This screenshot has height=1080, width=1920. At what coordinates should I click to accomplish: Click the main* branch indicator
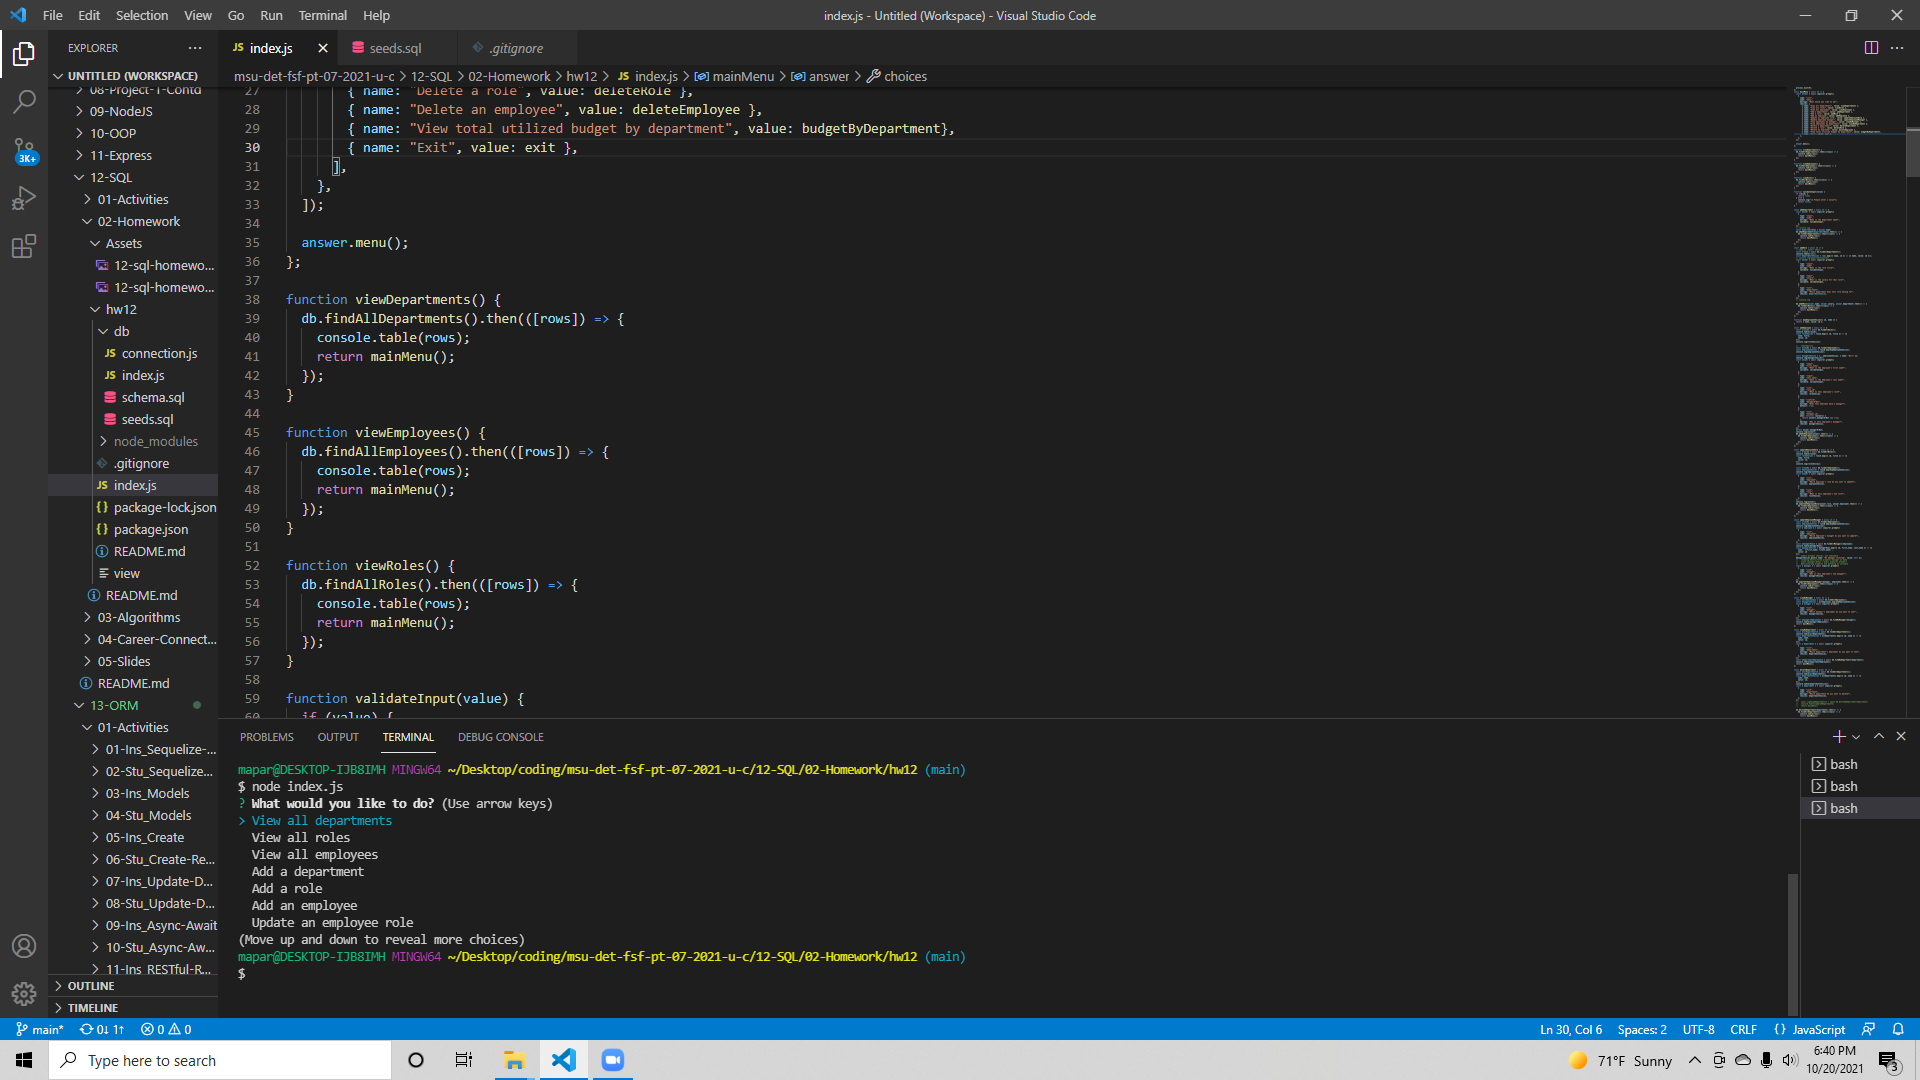point(40,1029)
